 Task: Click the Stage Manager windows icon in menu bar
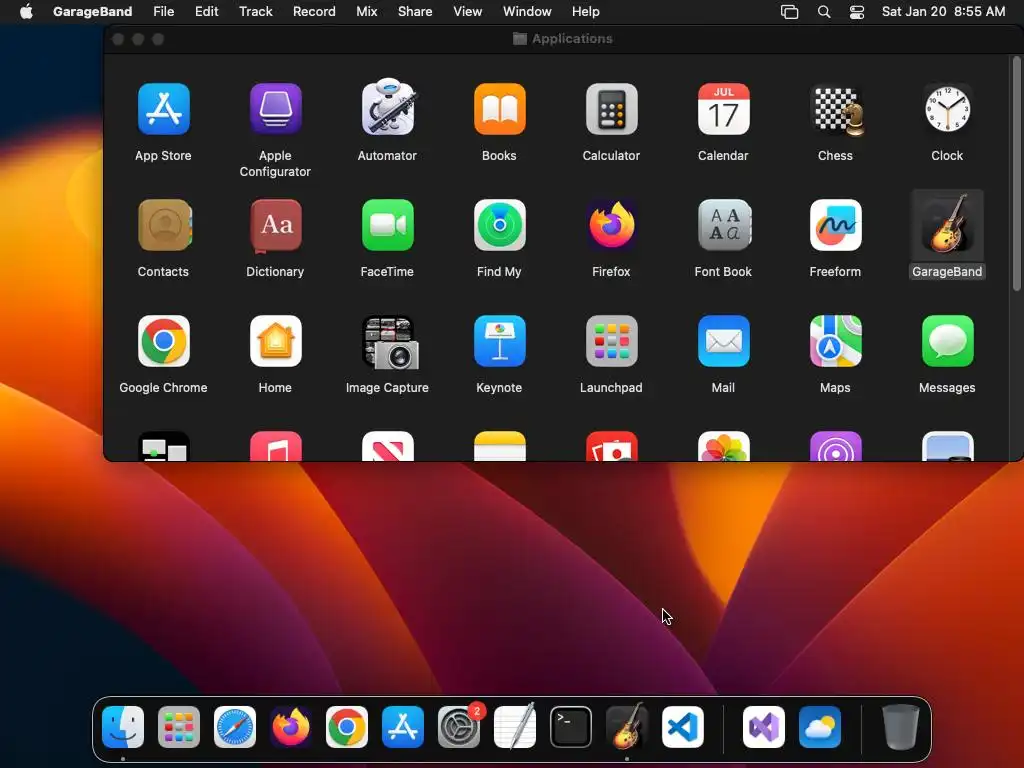point(790,12)
